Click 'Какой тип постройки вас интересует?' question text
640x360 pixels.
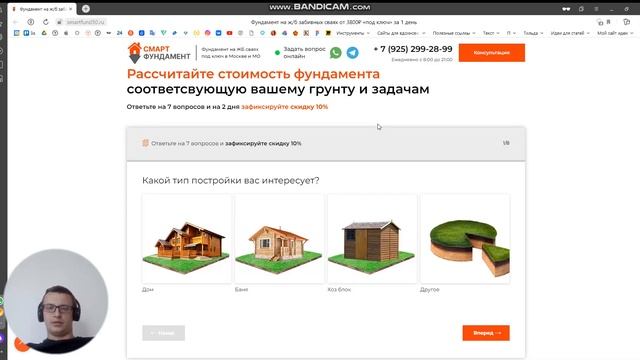click(231, 180)
